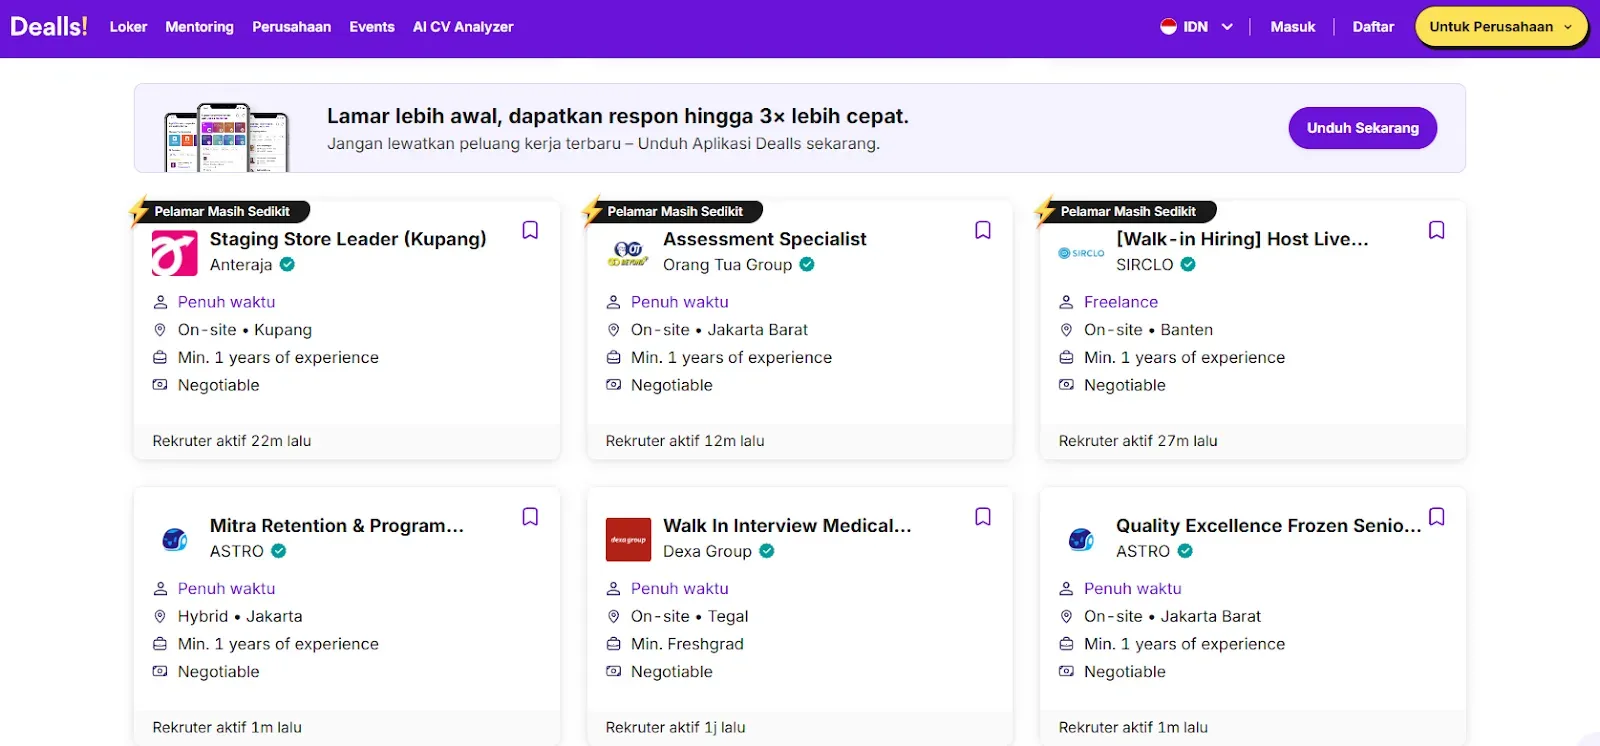
Task: Click the verified badge next to Orang Tua Group
Action: (807, 265)
